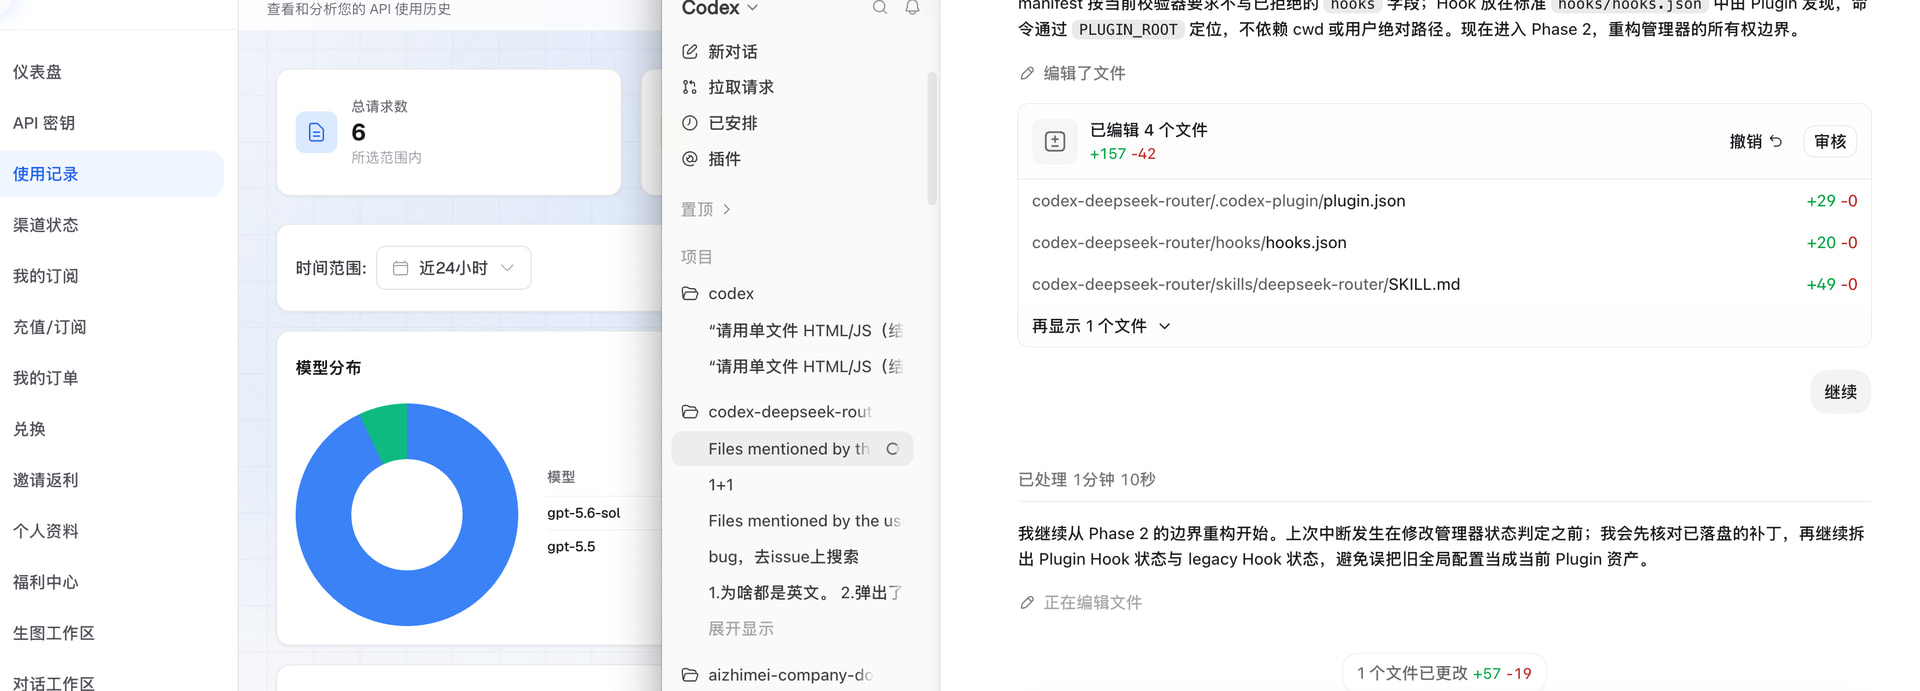Click the 总请求数 document icon

pyautogui.click(x=316, y=132)
